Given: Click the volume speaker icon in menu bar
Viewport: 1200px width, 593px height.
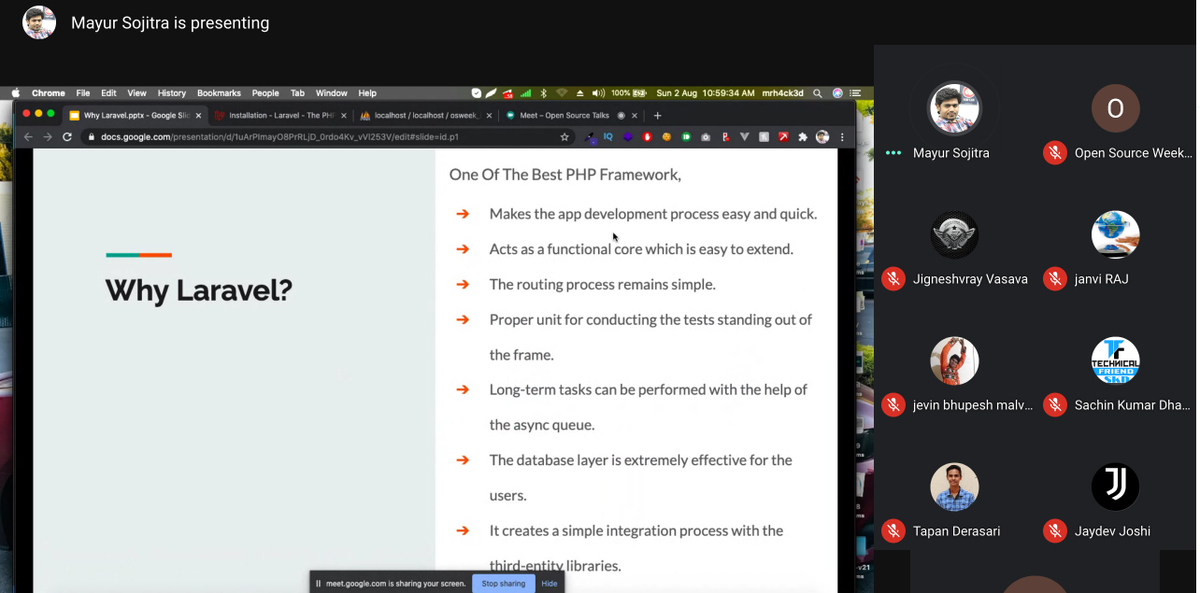Looking at the screenshot, I should pos(598,93).
